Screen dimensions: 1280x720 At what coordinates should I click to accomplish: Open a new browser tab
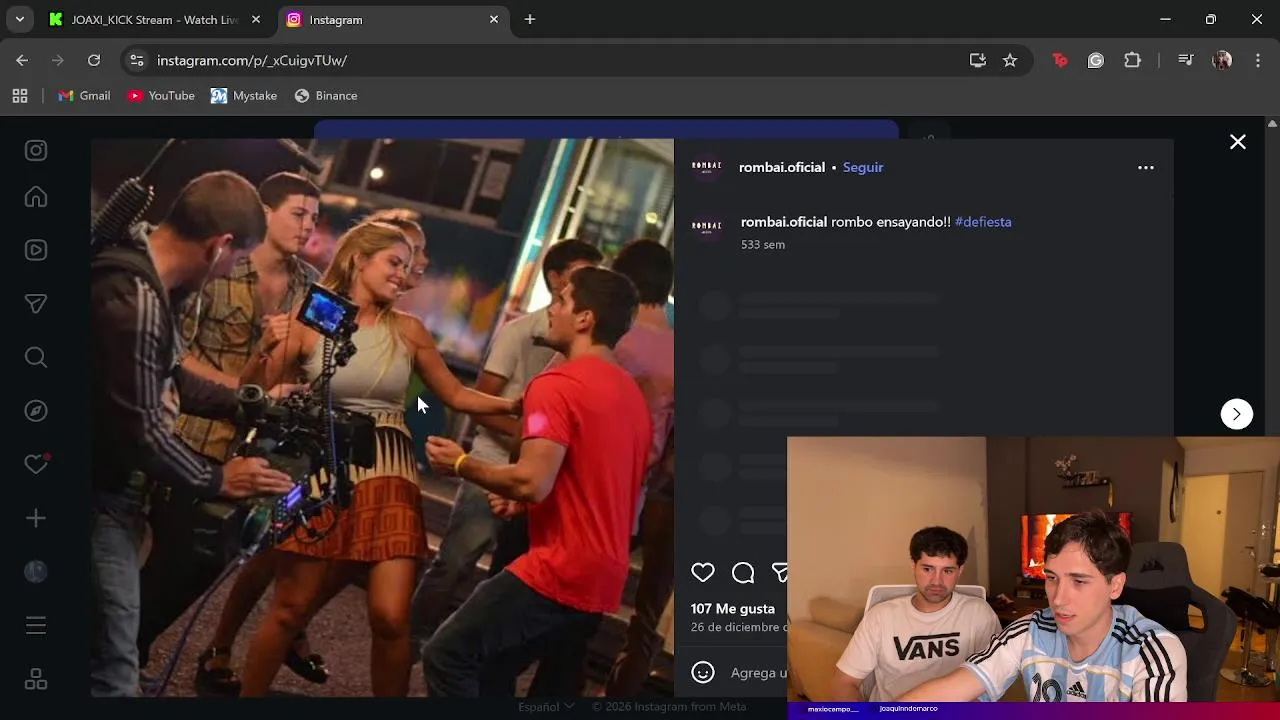click(530, 19)
